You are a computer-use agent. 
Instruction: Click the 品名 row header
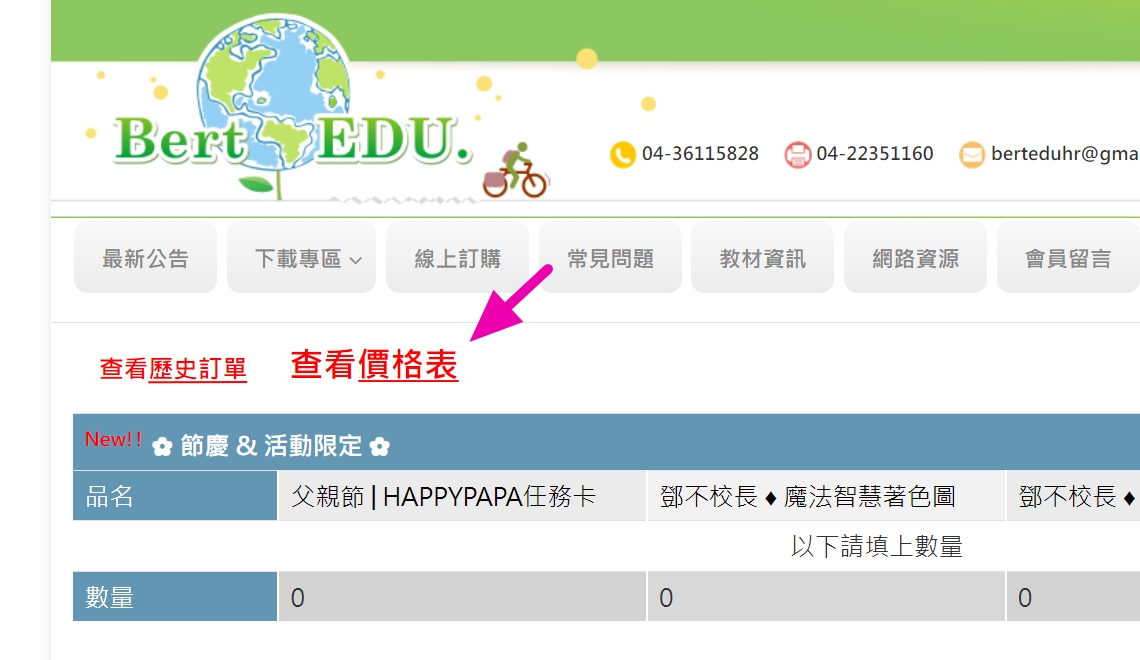tap(175, 496)
